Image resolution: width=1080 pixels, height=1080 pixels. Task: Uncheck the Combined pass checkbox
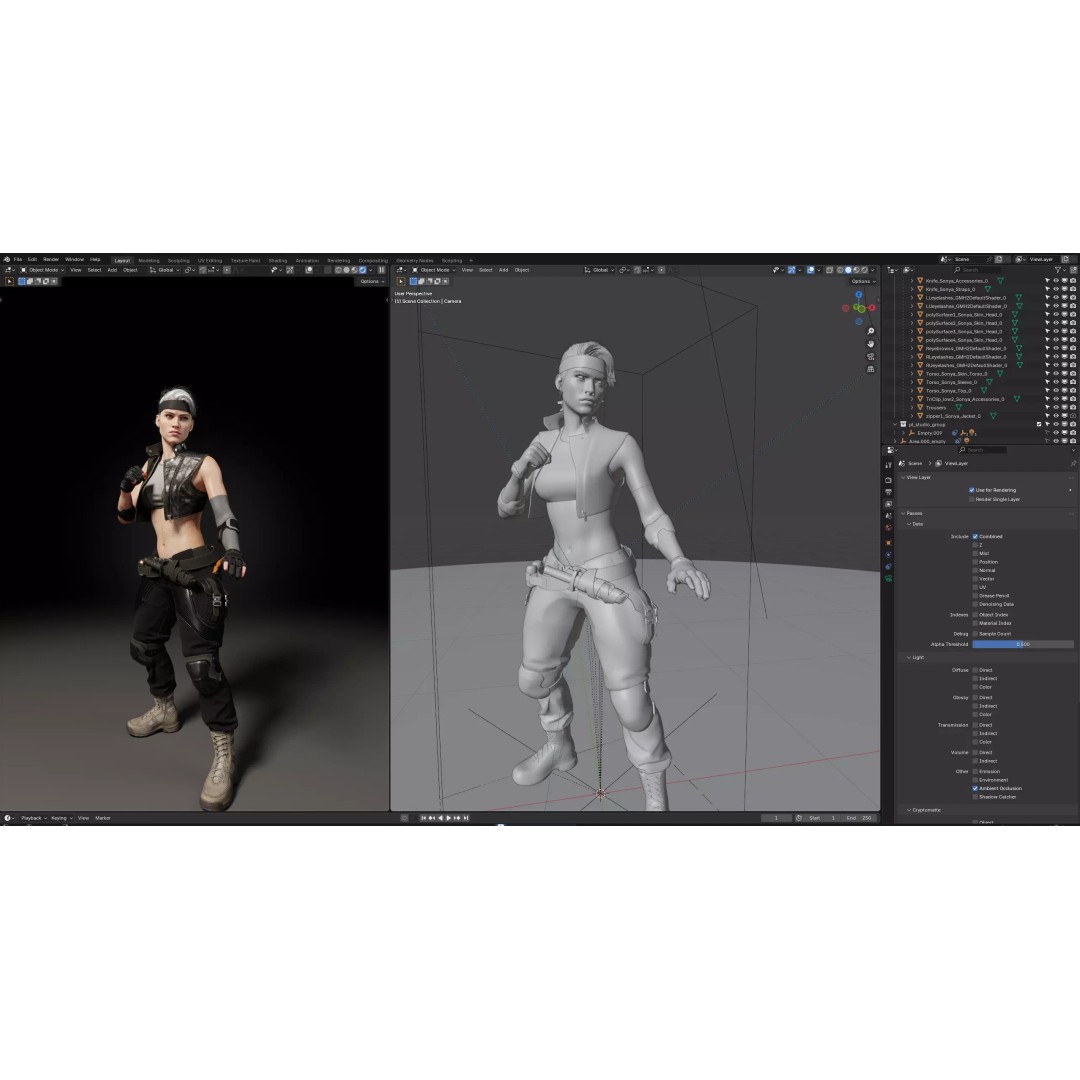(x=975, y=537)
